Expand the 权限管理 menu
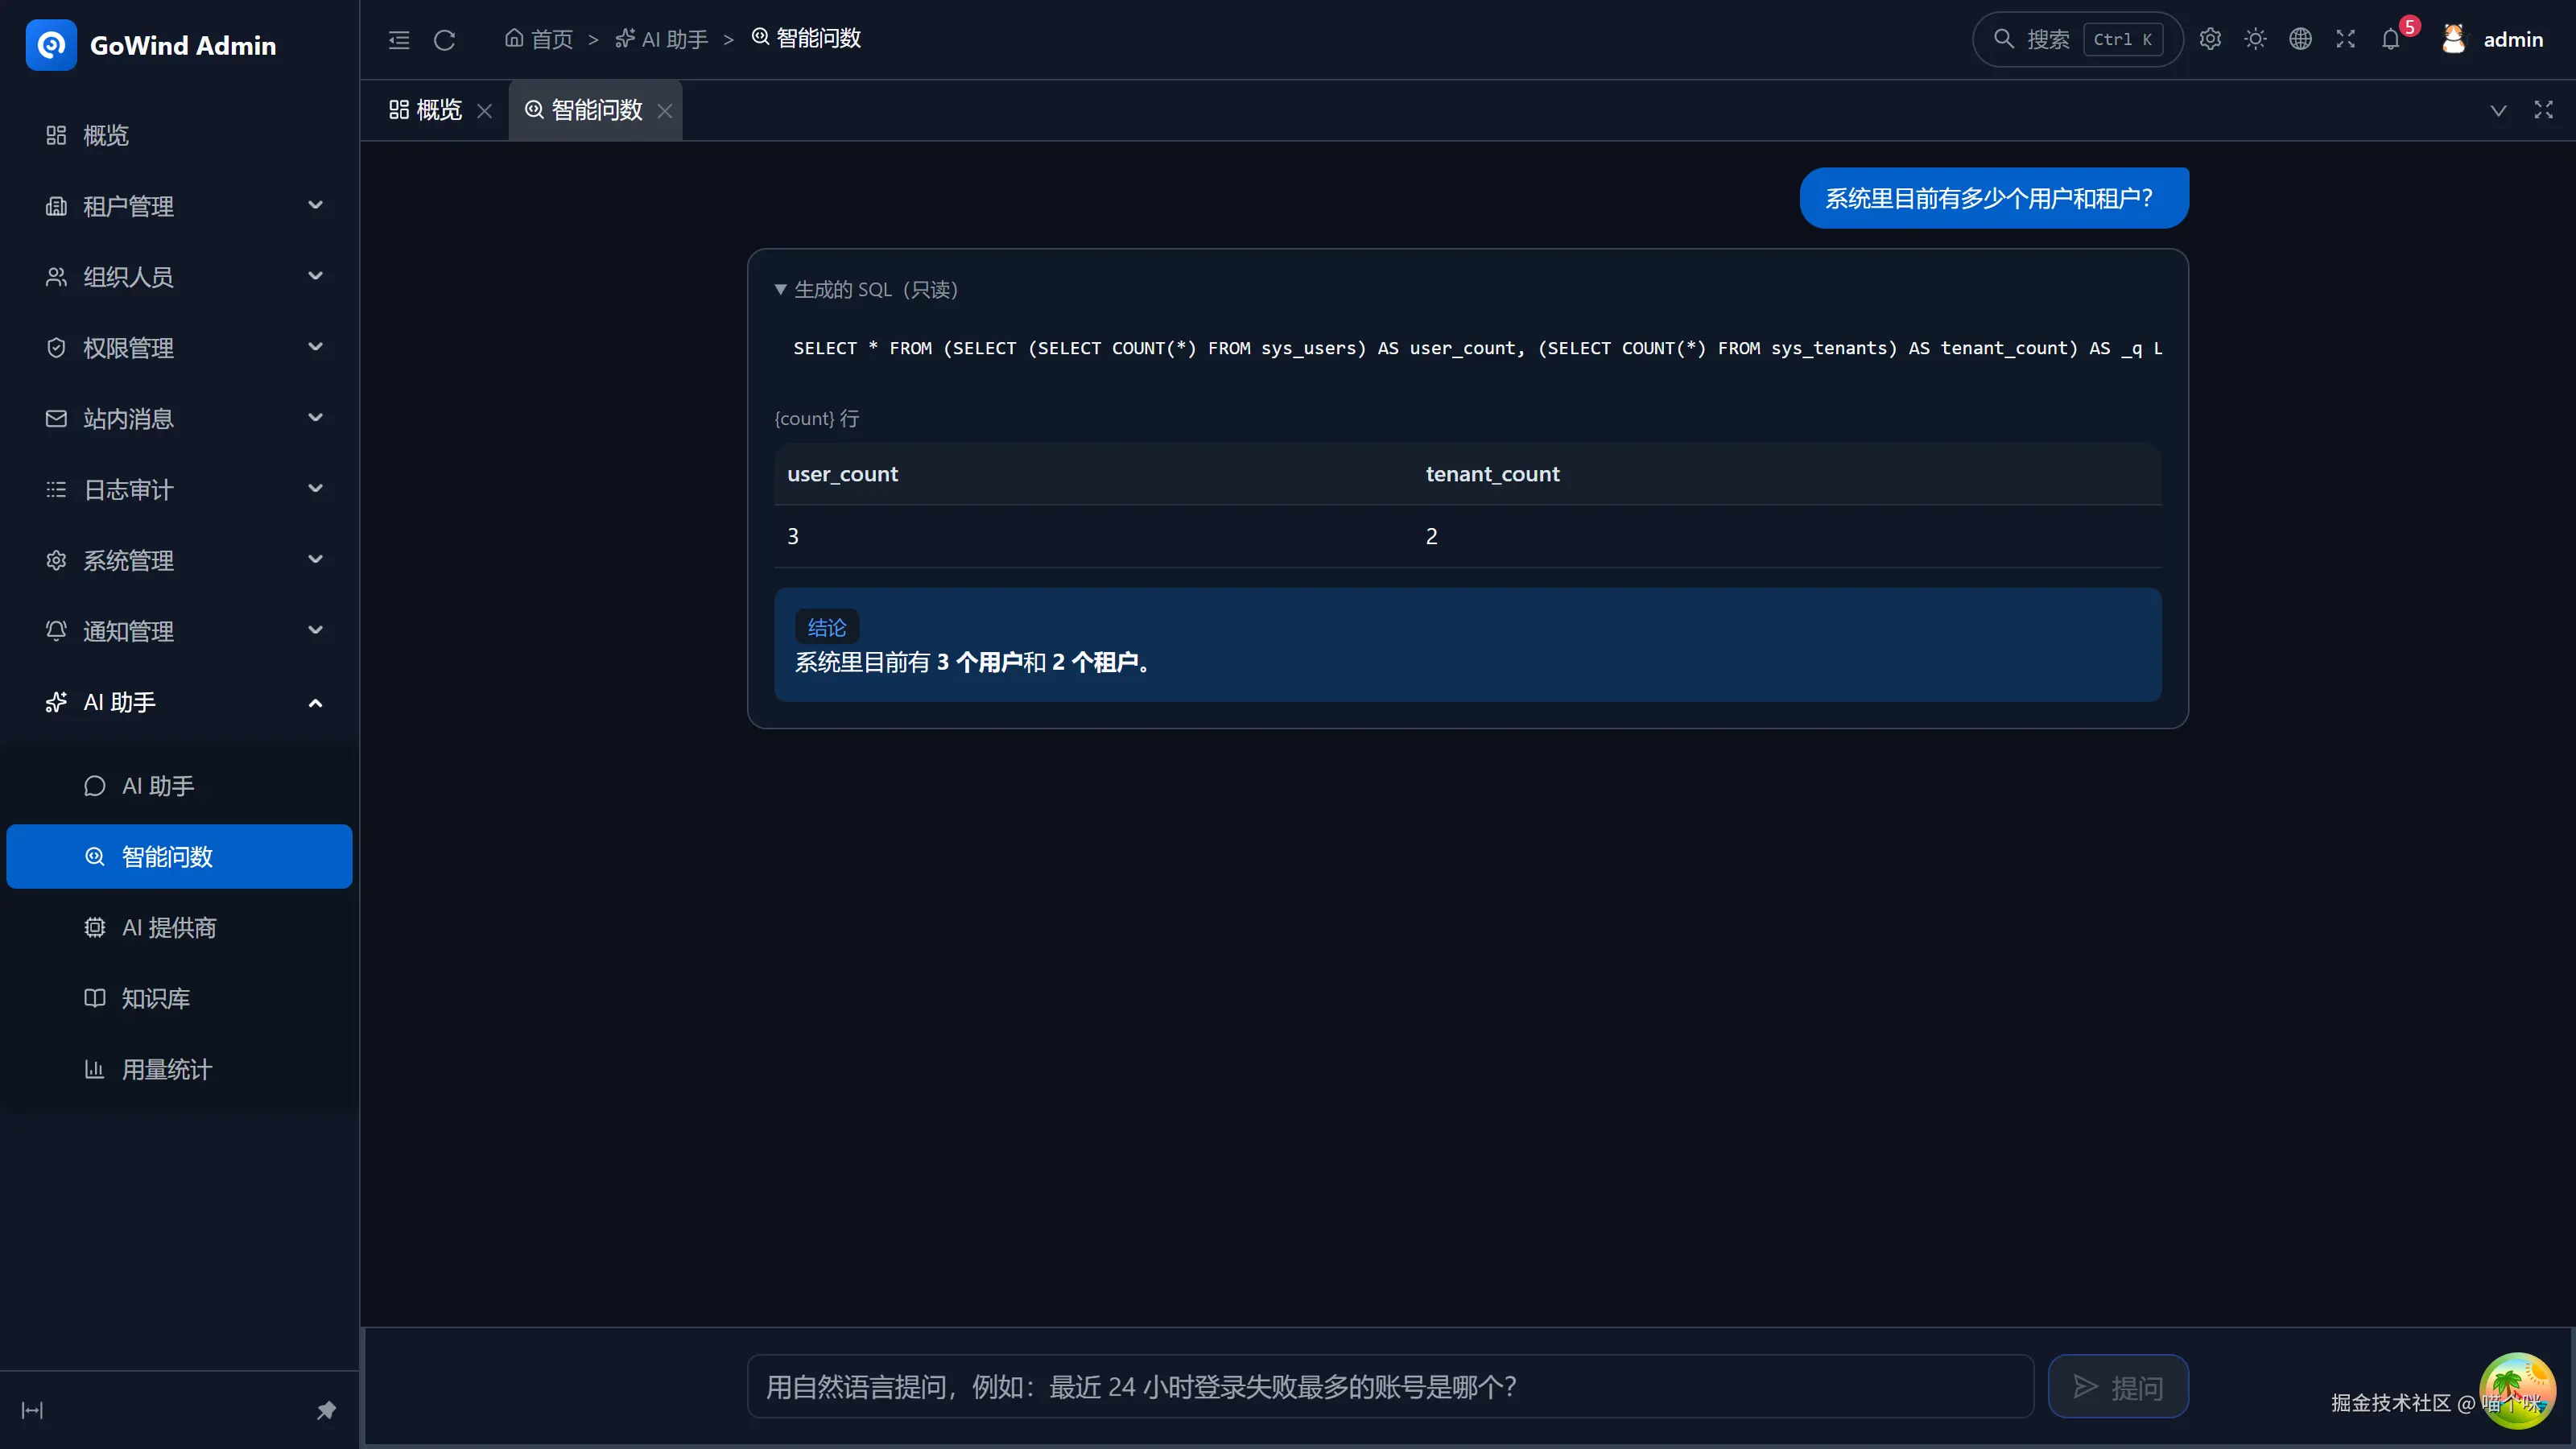The width and height of the screenshot is (2576, 1449). [180, 348]
